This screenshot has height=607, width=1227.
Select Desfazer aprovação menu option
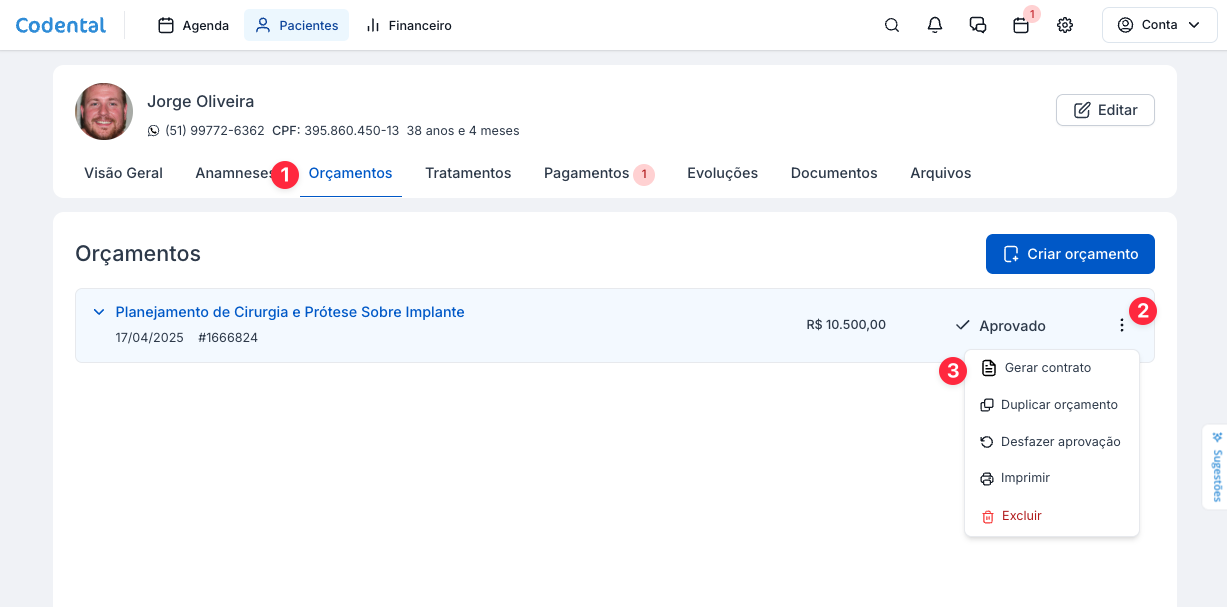(1060, 442)
